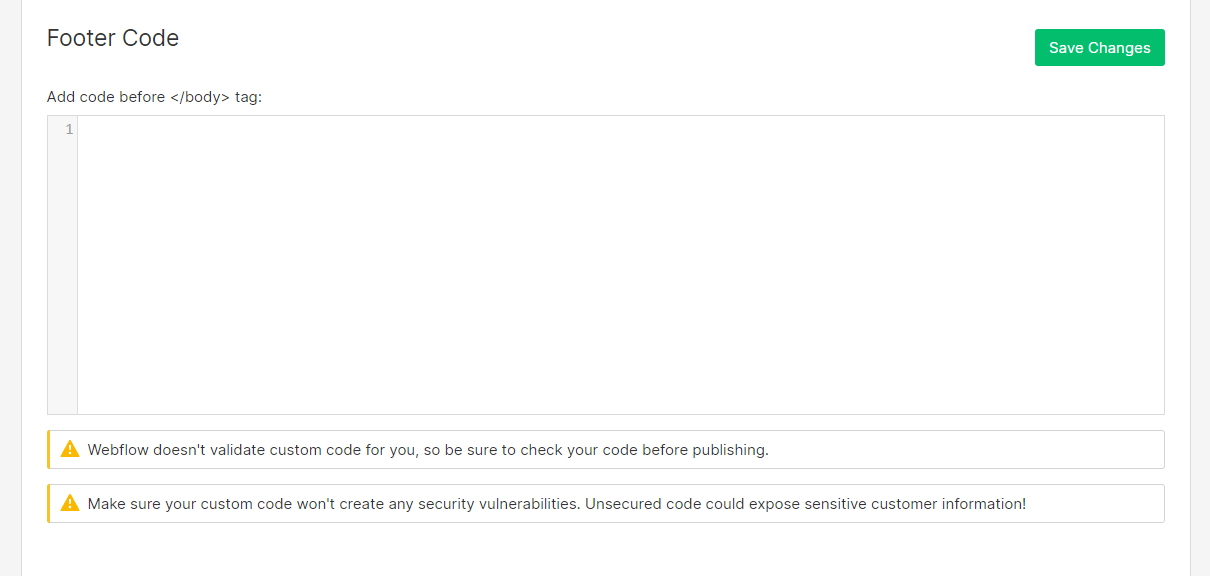1210x576 pixels.
Task: Click empty space at the right of the security warning box
Action: [1095, 504]
